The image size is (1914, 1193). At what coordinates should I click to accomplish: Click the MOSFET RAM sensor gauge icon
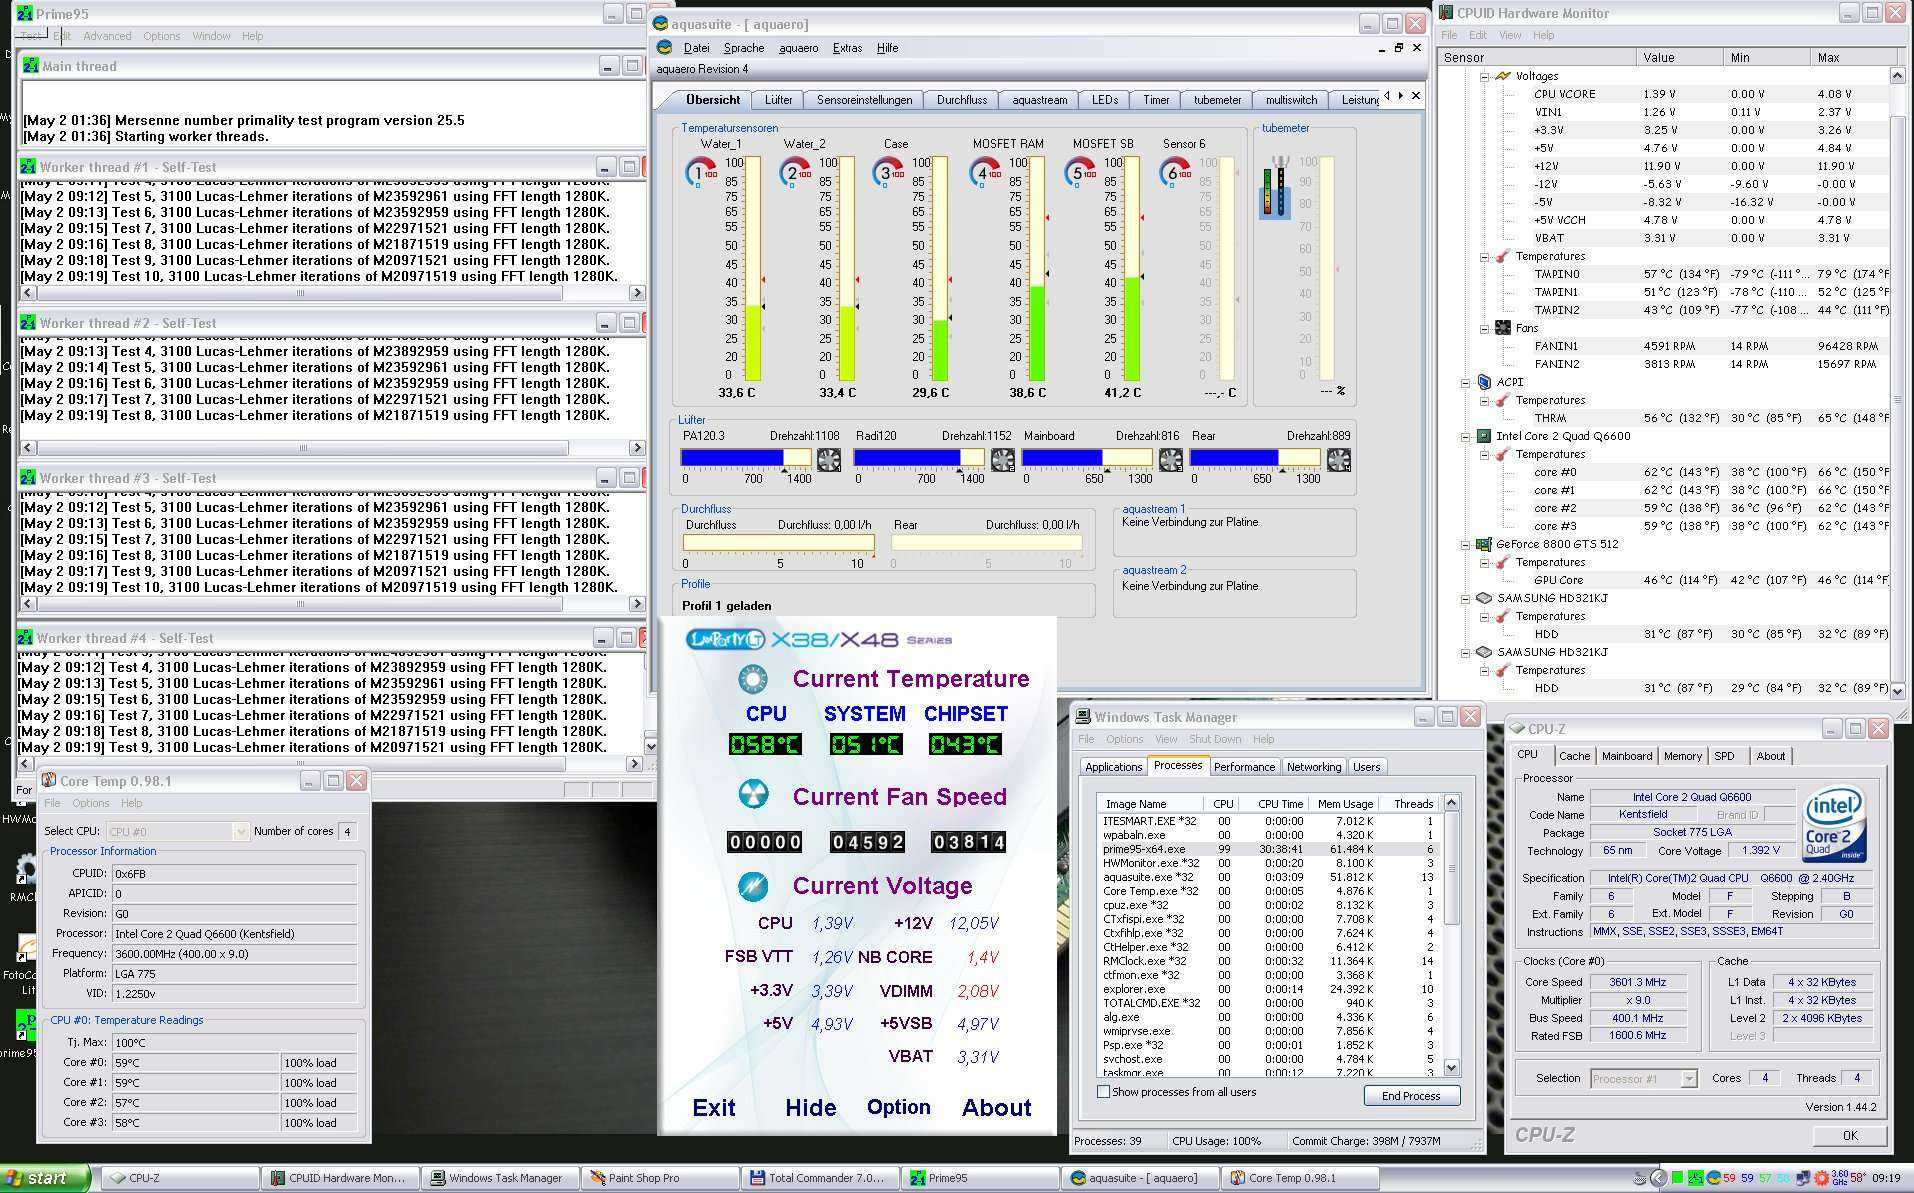click(984, 172)
